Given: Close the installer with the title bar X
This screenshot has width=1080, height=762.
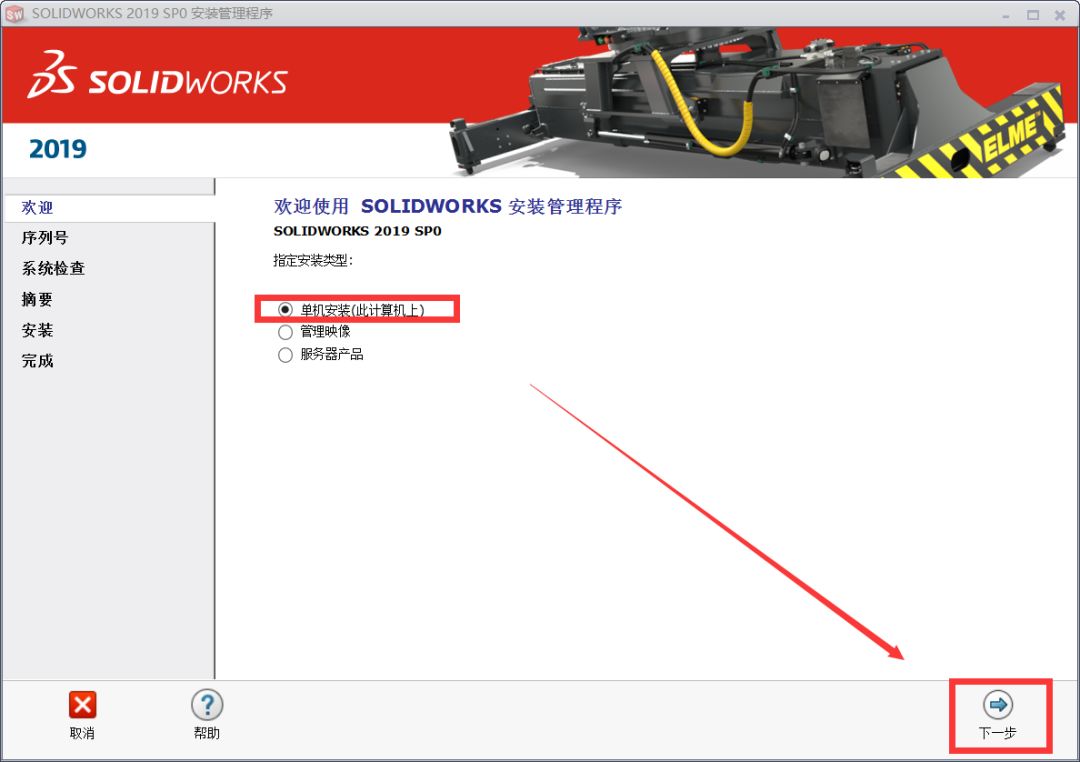Looking at the screenshot, I should pos(1060,14).
